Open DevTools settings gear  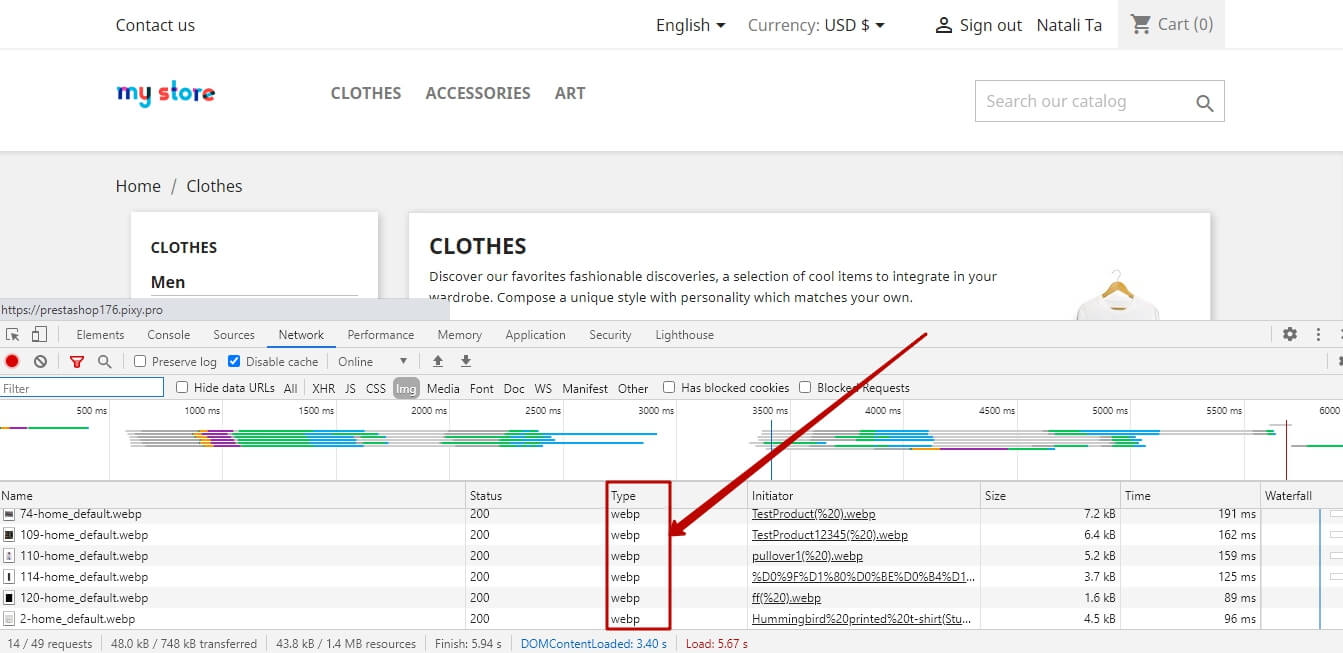(x=1290, y=335)
